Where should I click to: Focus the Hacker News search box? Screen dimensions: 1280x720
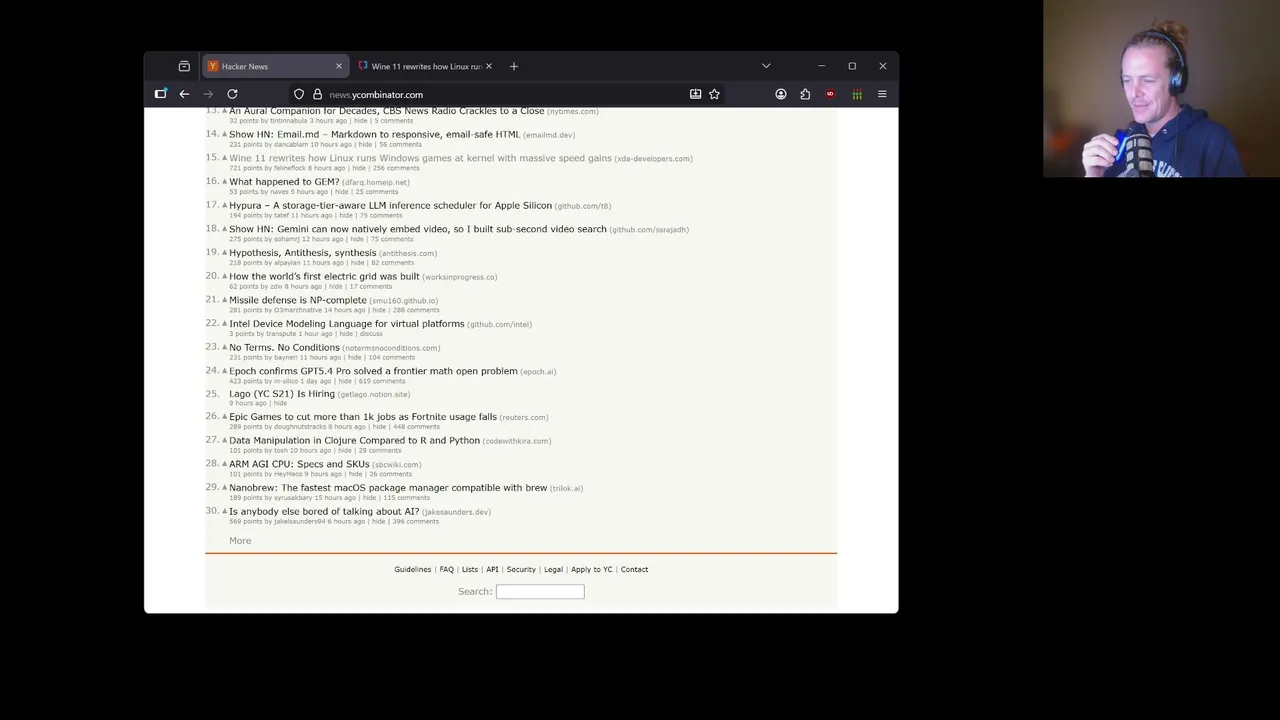click(540, 592)
